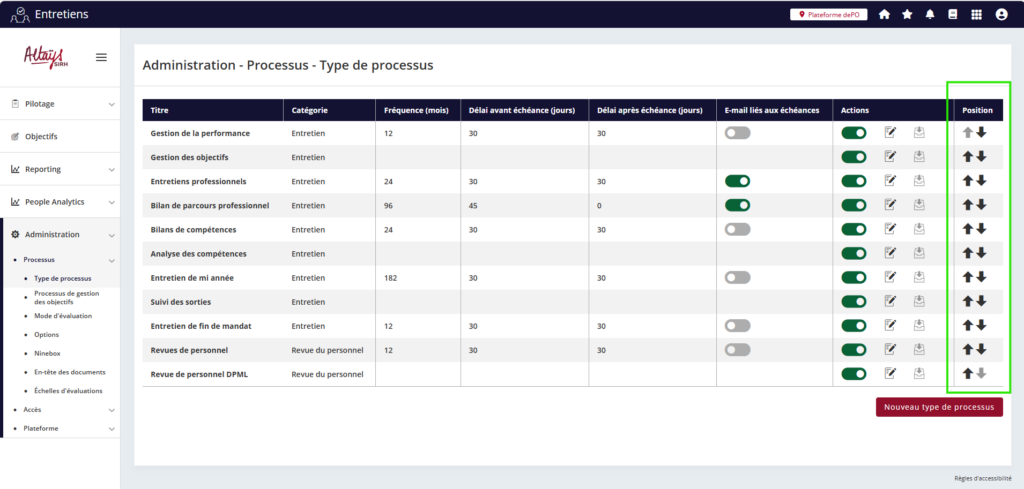Move Entretiens professionnels down one position
Screen dimensions: 1024x489
[x=981, y=181]
